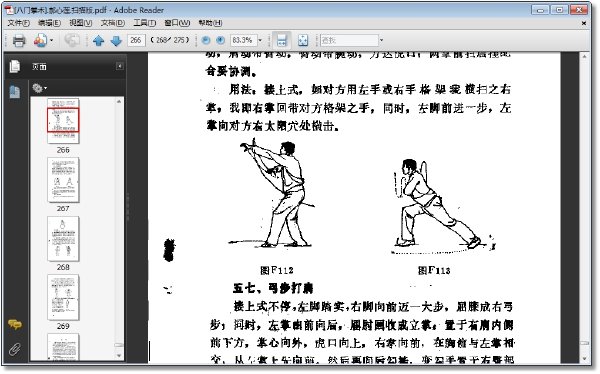
Task: Click the caption text 图F113
Action: click(434, 271)
